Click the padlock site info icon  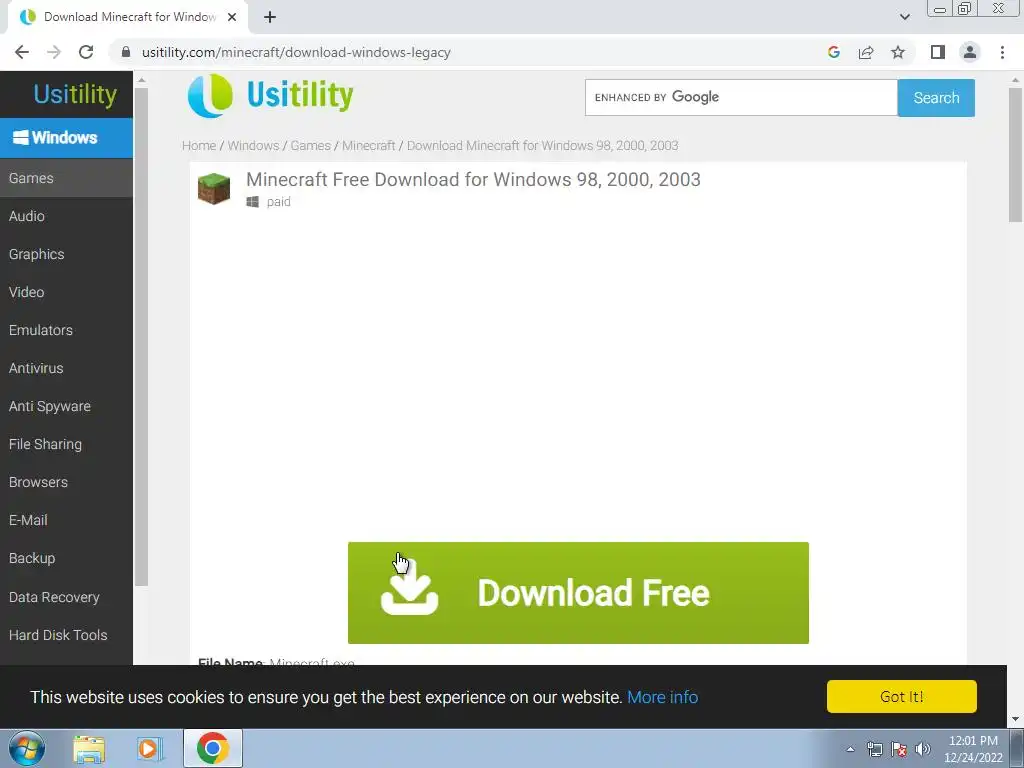tap(126, 52)
